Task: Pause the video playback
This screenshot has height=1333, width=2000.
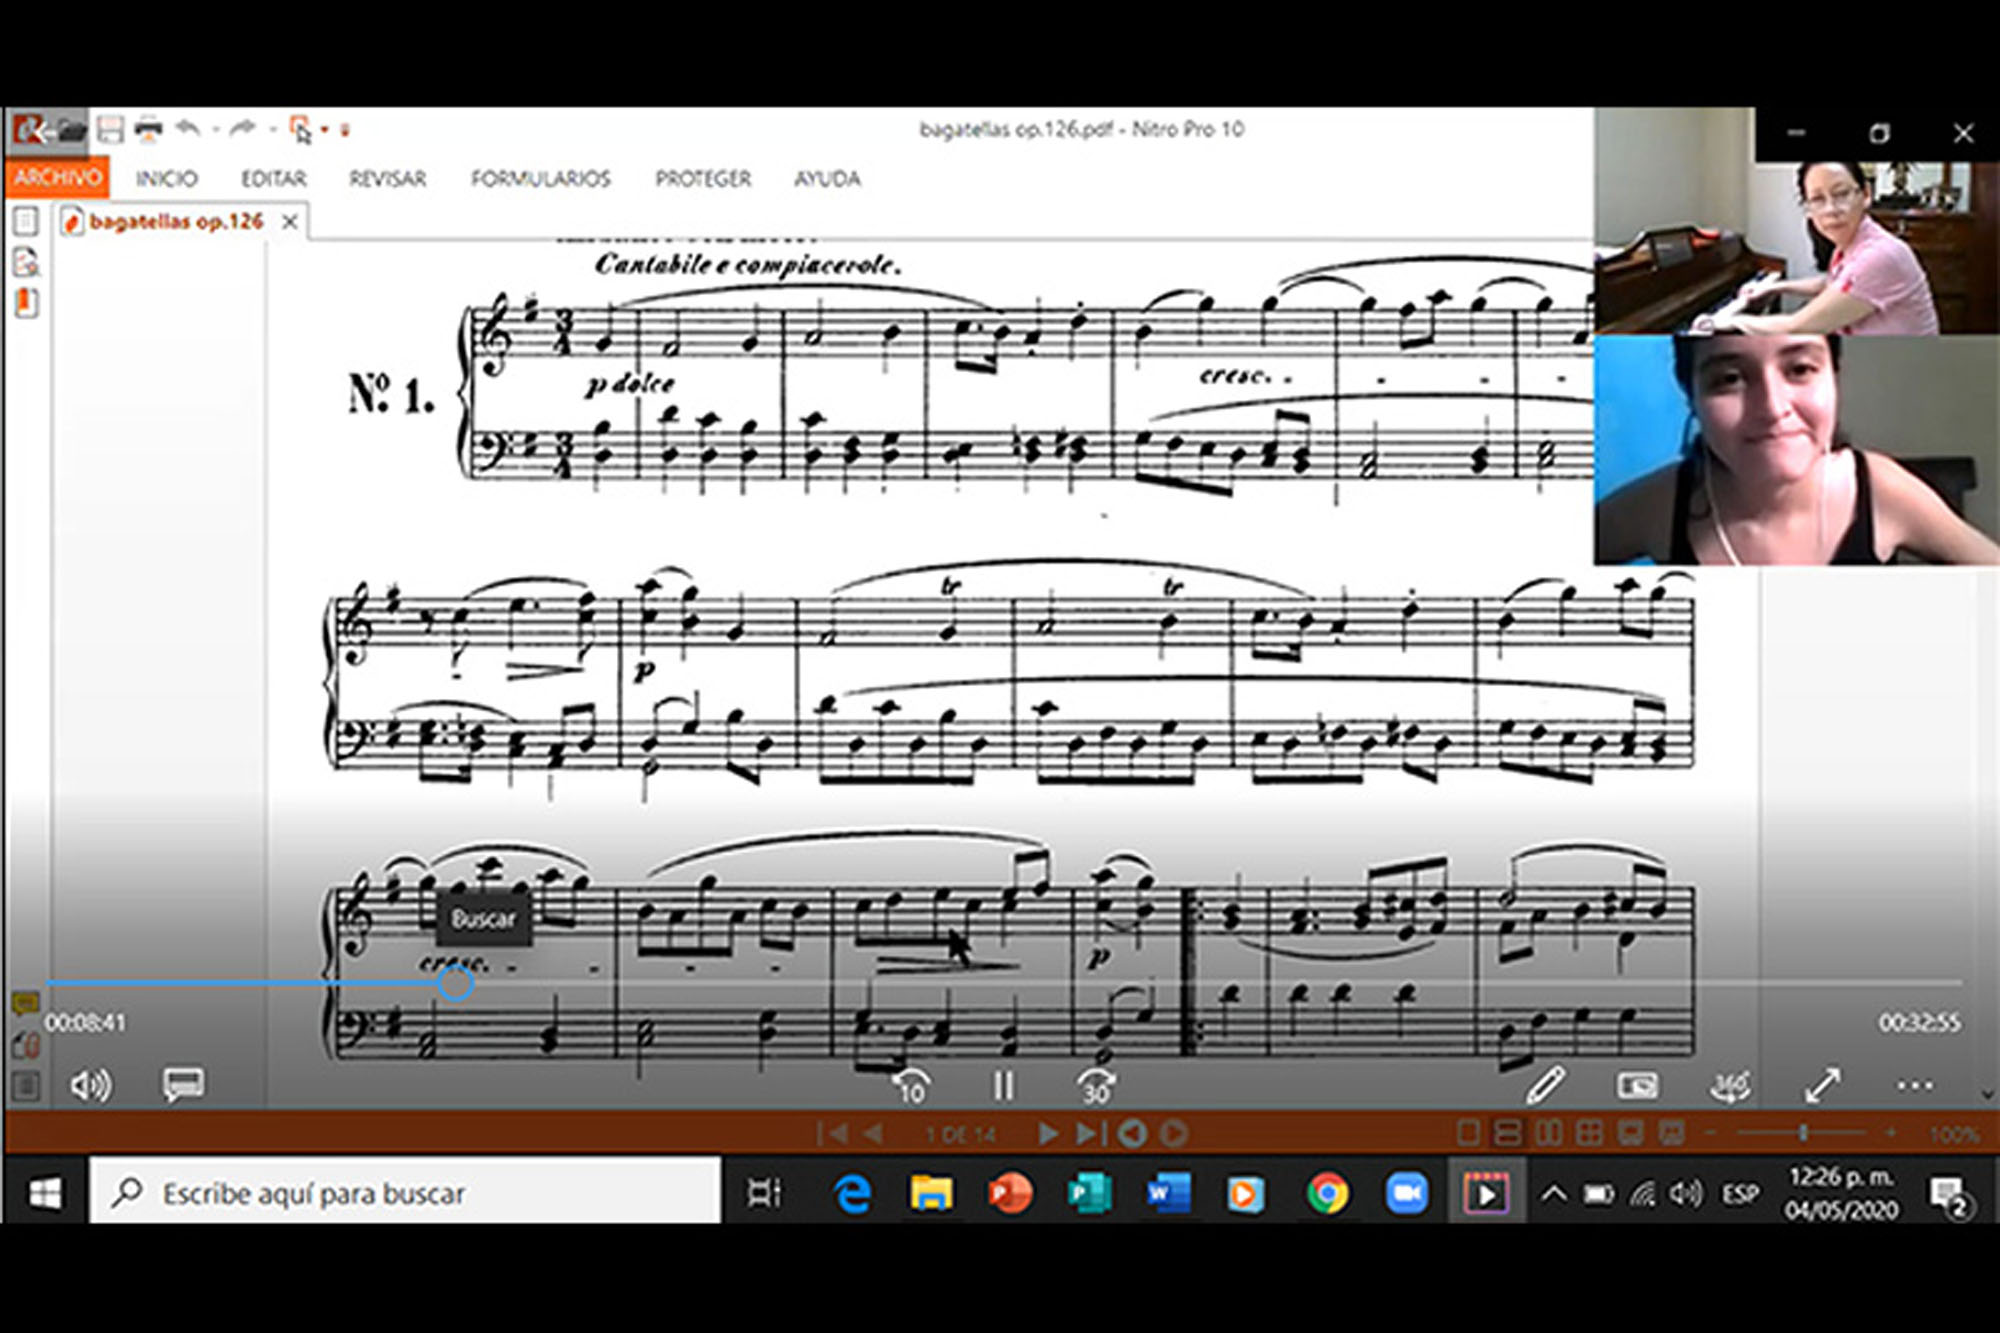Action: tap(1003, 1086)
